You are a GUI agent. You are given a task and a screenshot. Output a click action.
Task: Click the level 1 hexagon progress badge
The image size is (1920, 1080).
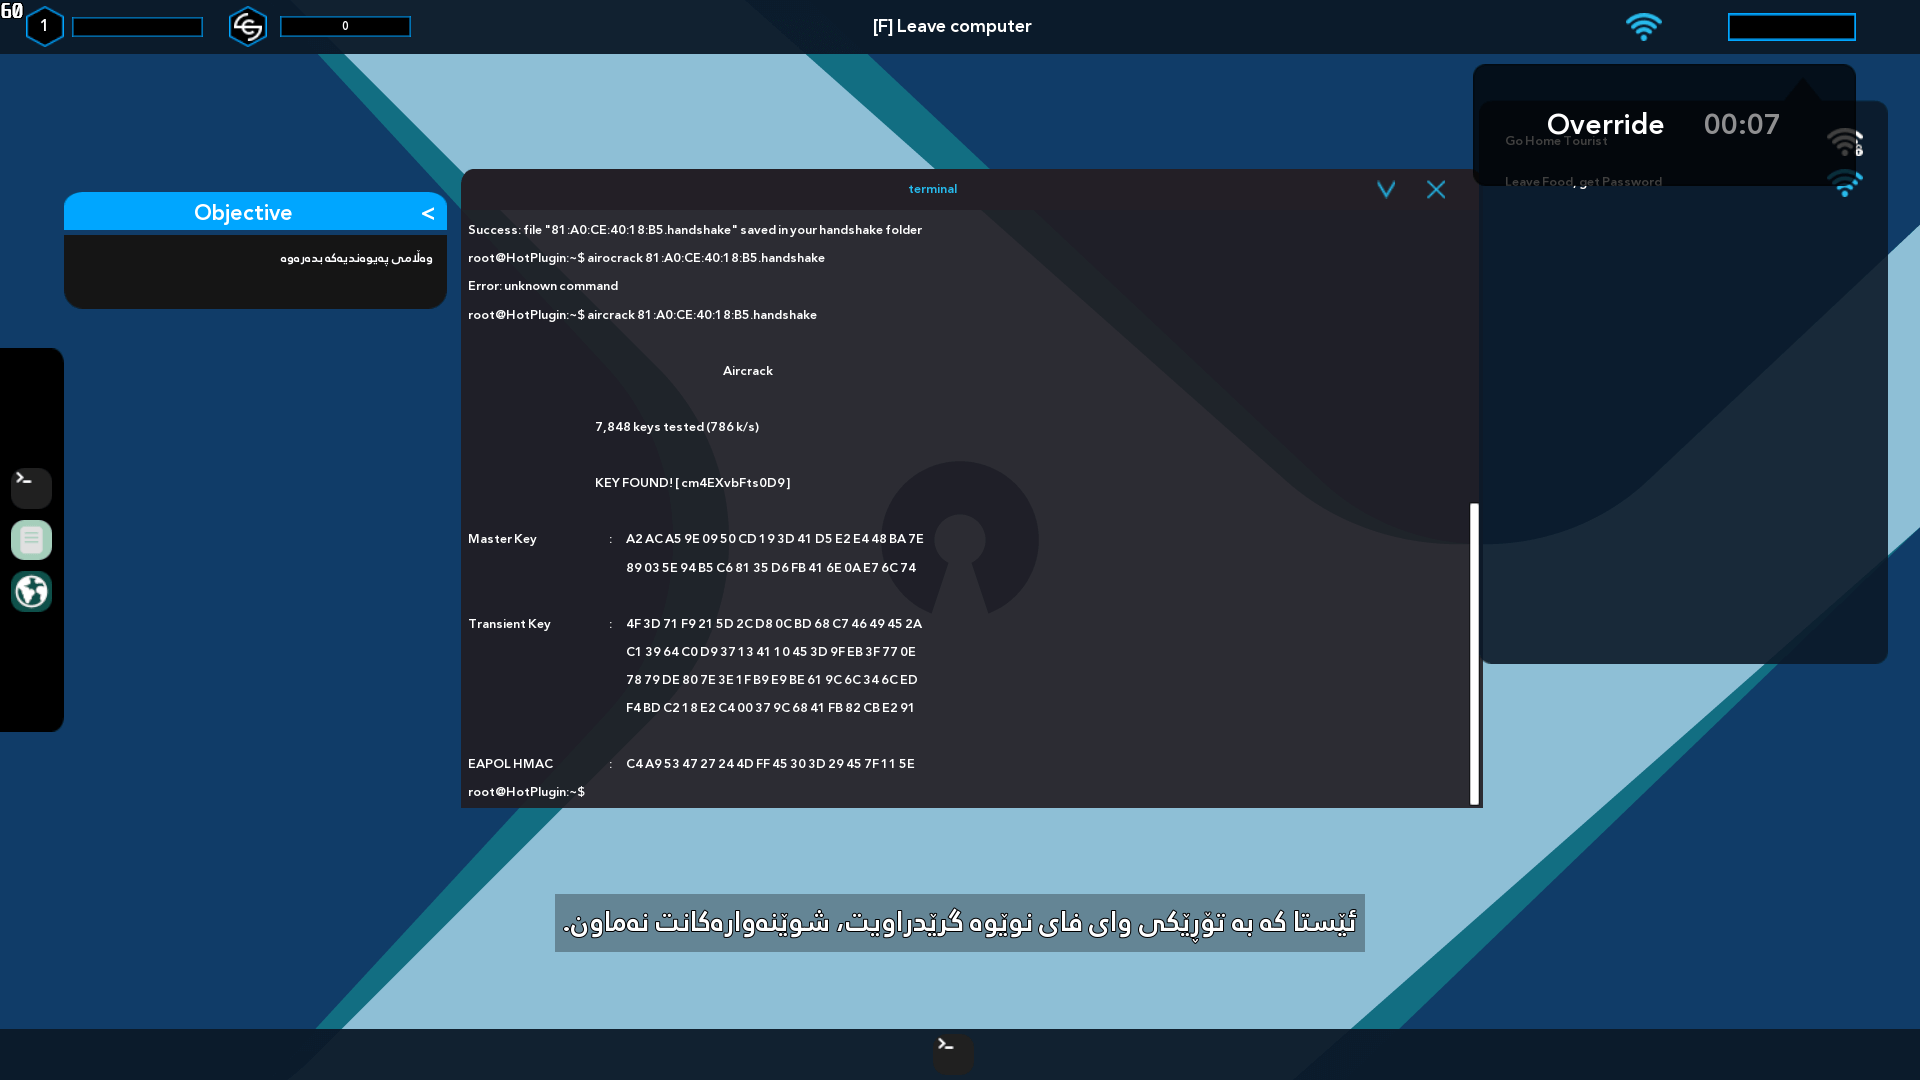(x=44, y=26)
